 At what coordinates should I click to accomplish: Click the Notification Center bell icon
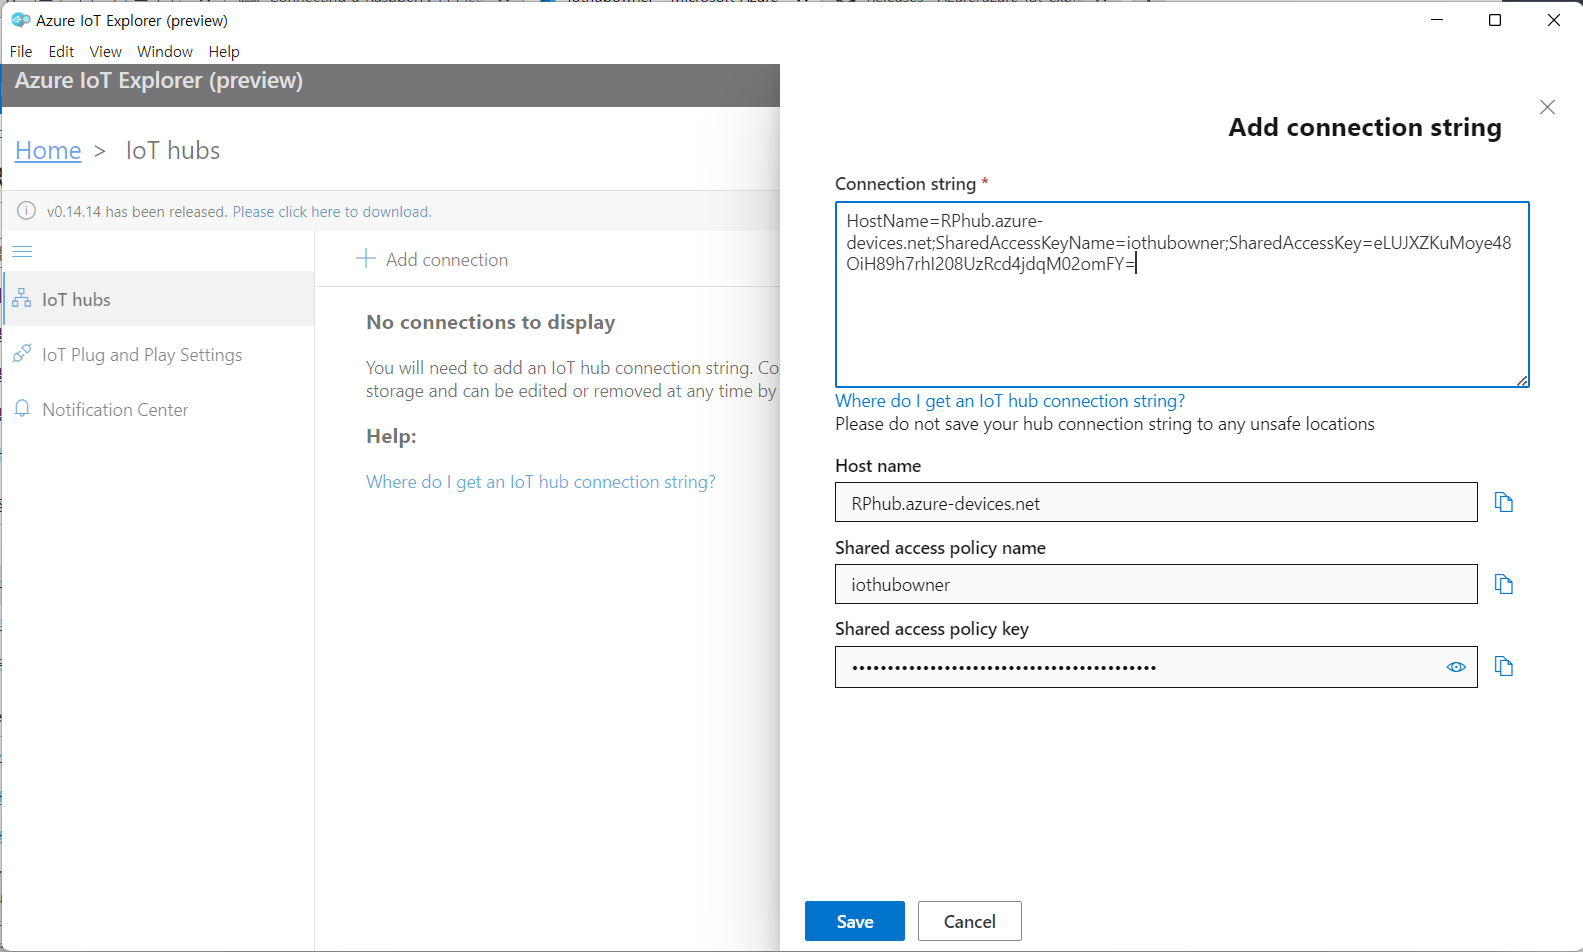coord(22,409)
